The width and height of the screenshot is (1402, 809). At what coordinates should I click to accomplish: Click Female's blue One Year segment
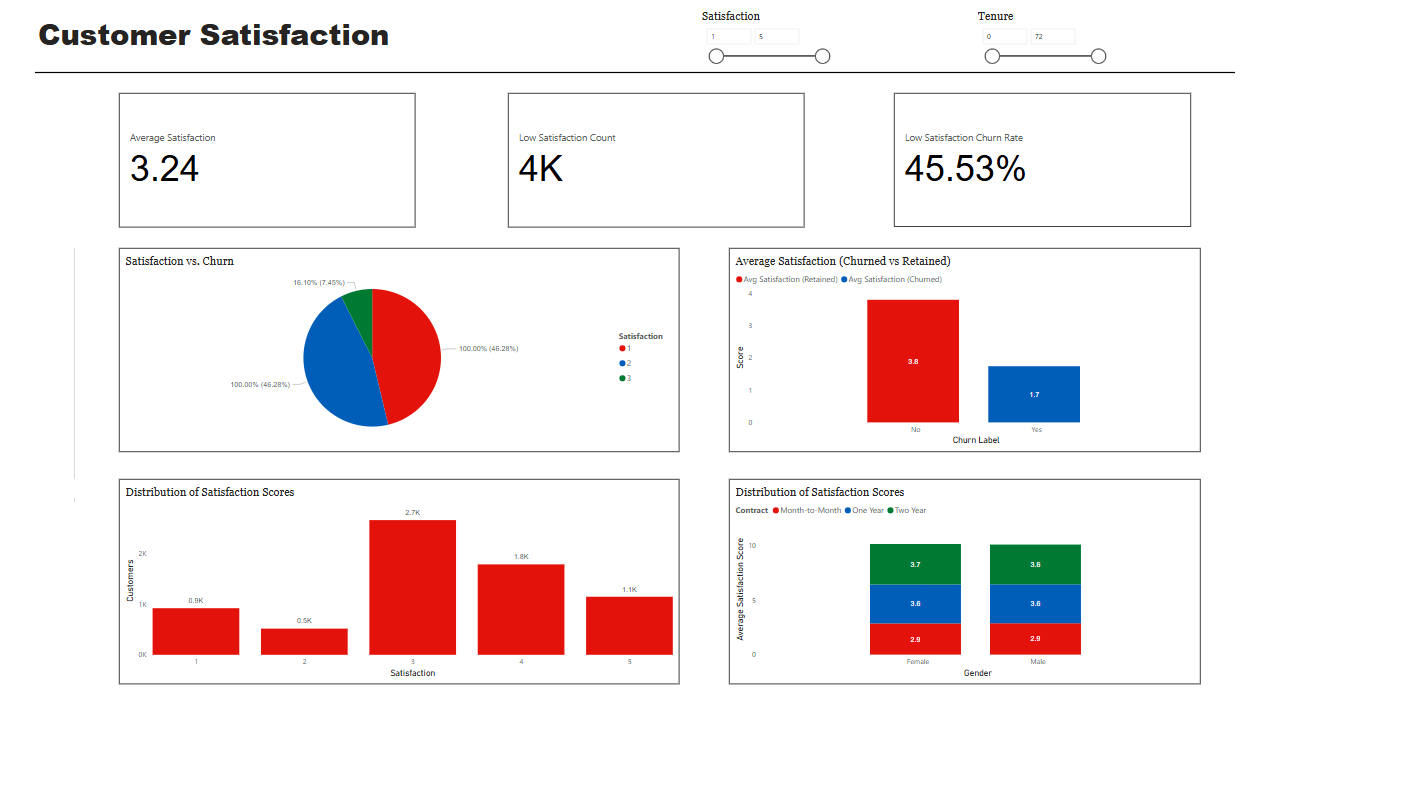[915, 604]
